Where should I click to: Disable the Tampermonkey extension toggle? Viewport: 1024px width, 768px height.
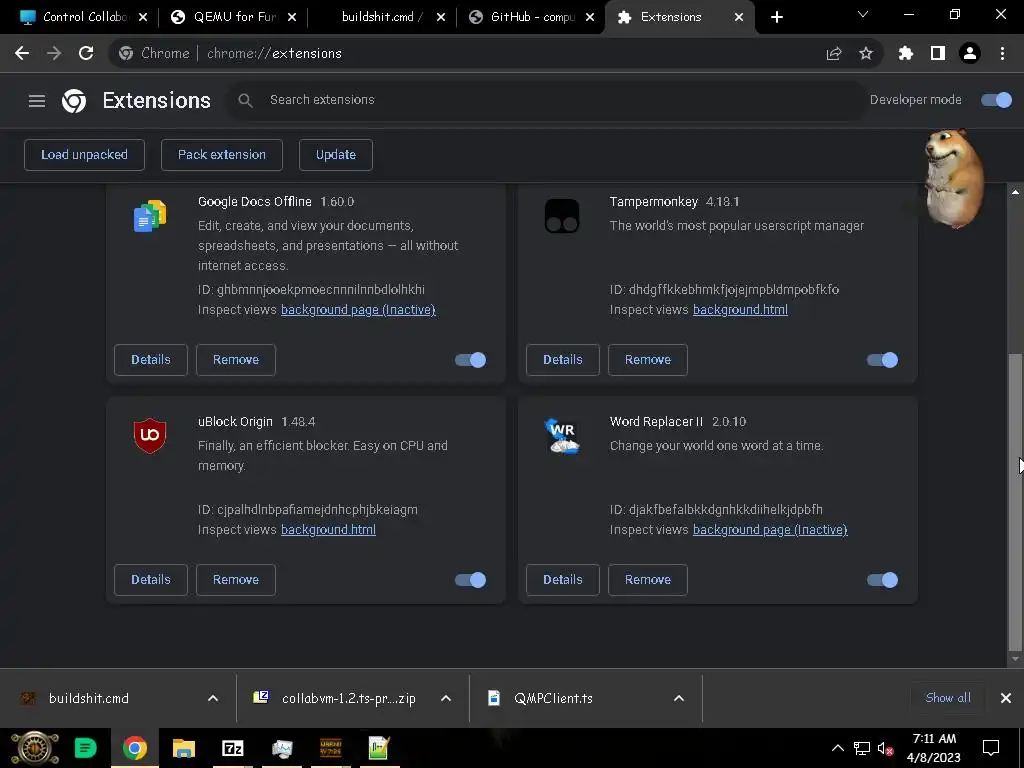pyautogui.click(x=882, y=360)
